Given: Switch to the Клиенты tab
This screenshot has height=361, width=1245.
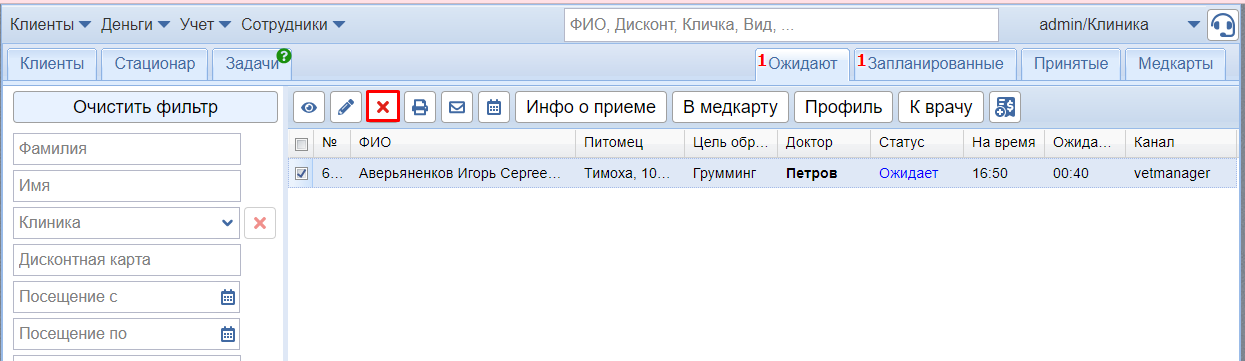Looking at the screenshot, I should [x=52, y=64].
